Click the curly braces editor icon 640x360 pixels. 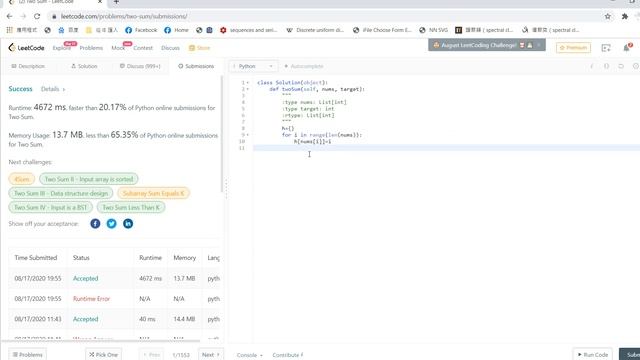click(606, 66)
